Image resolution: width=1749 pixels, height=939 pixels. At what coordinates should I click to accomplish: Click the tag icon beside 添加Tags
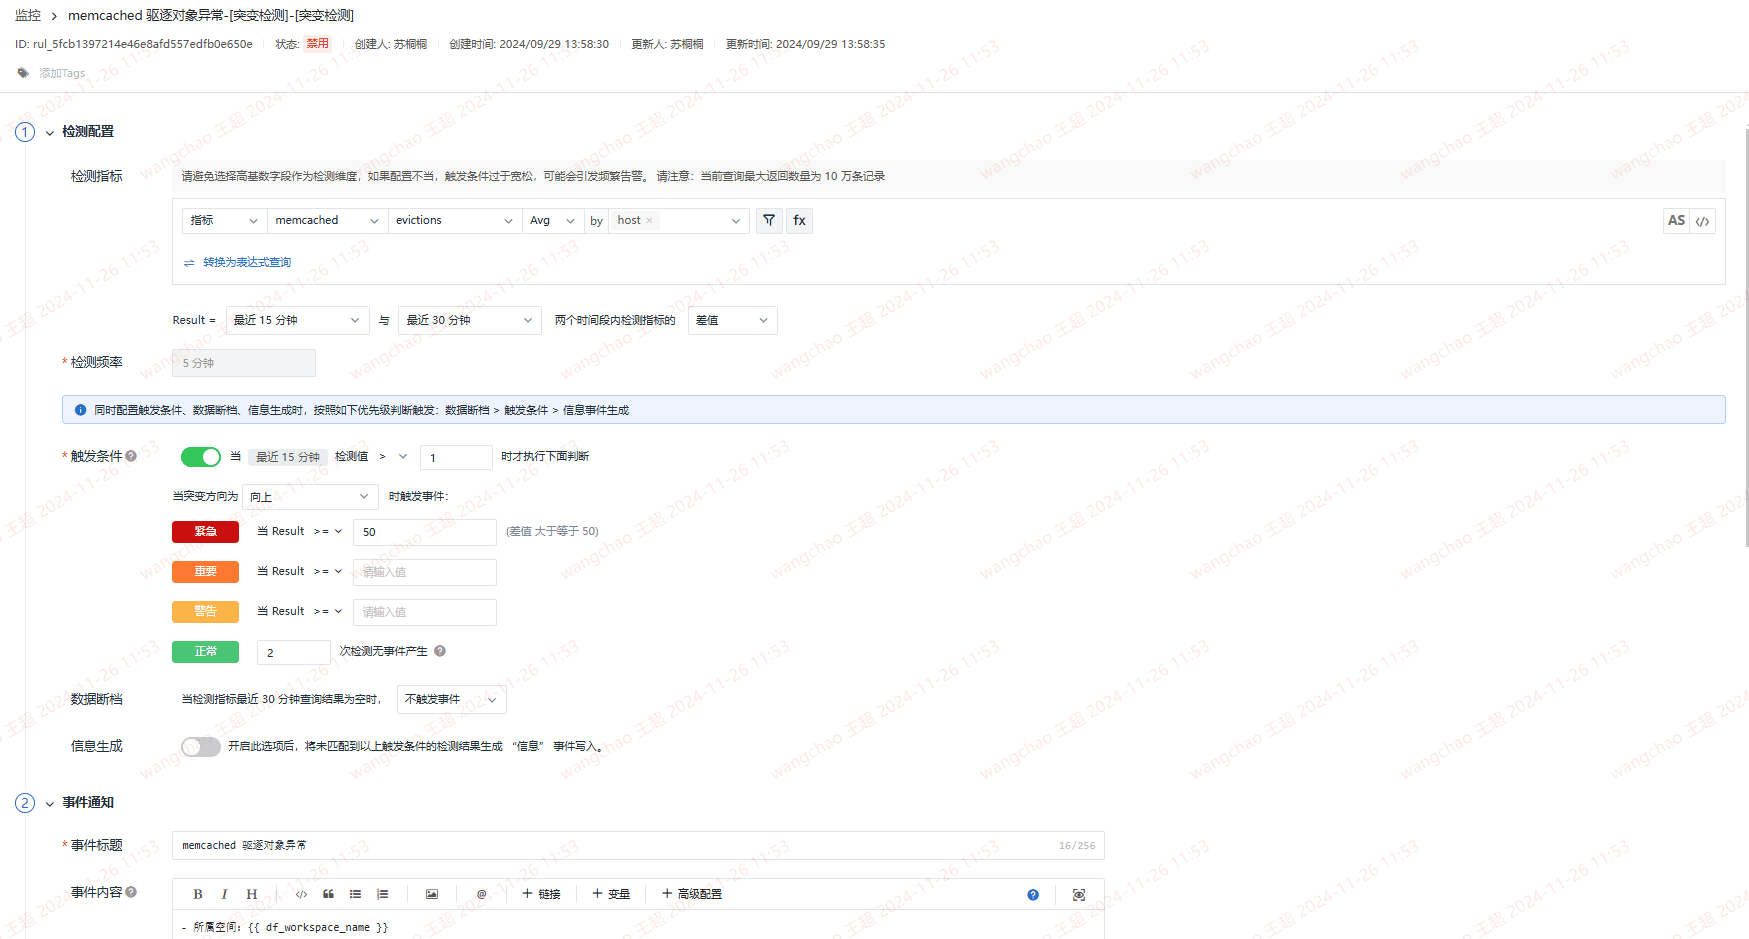tap(23, 73)
